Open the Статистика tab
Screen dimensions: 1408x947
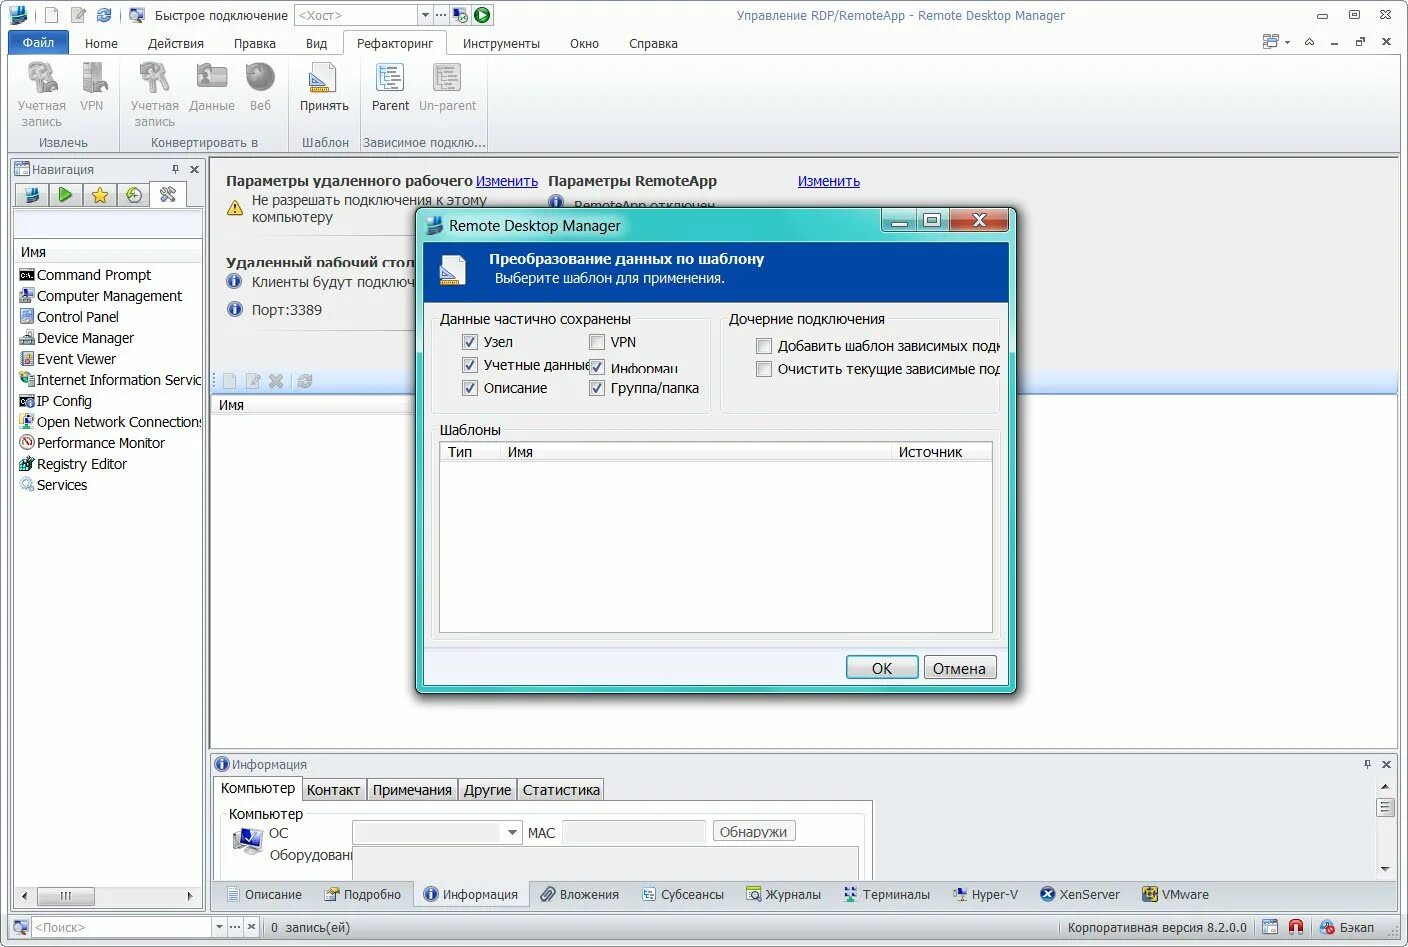[561, 790]
